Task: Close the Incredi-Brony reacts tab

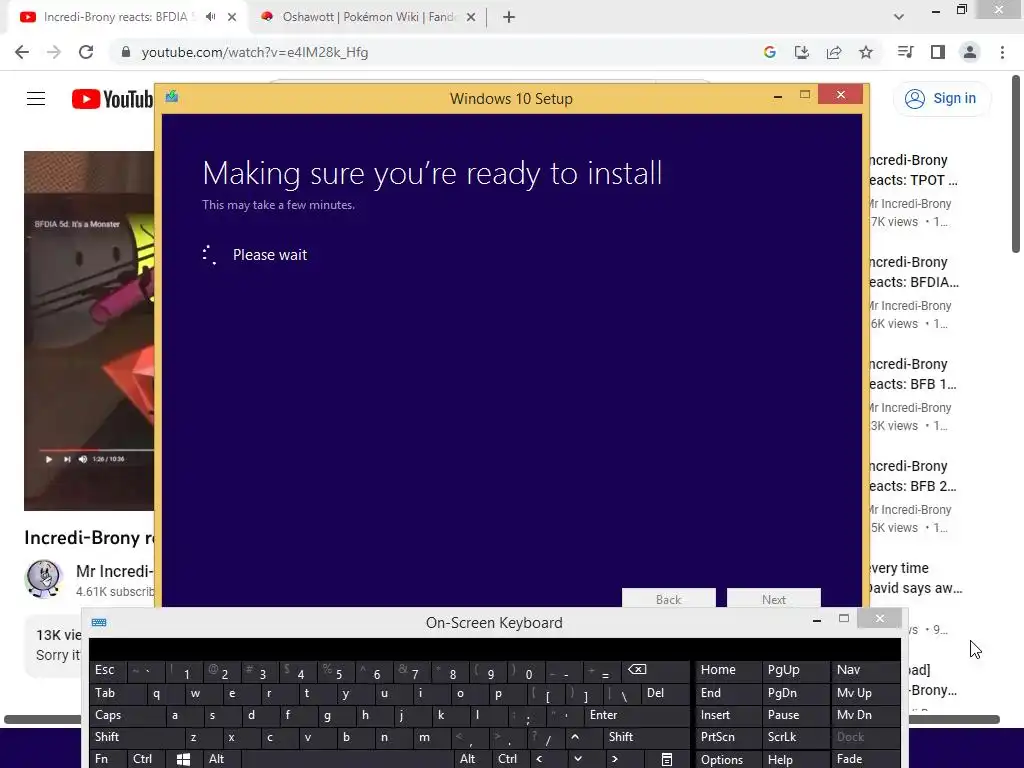Action: coord(232,17)
